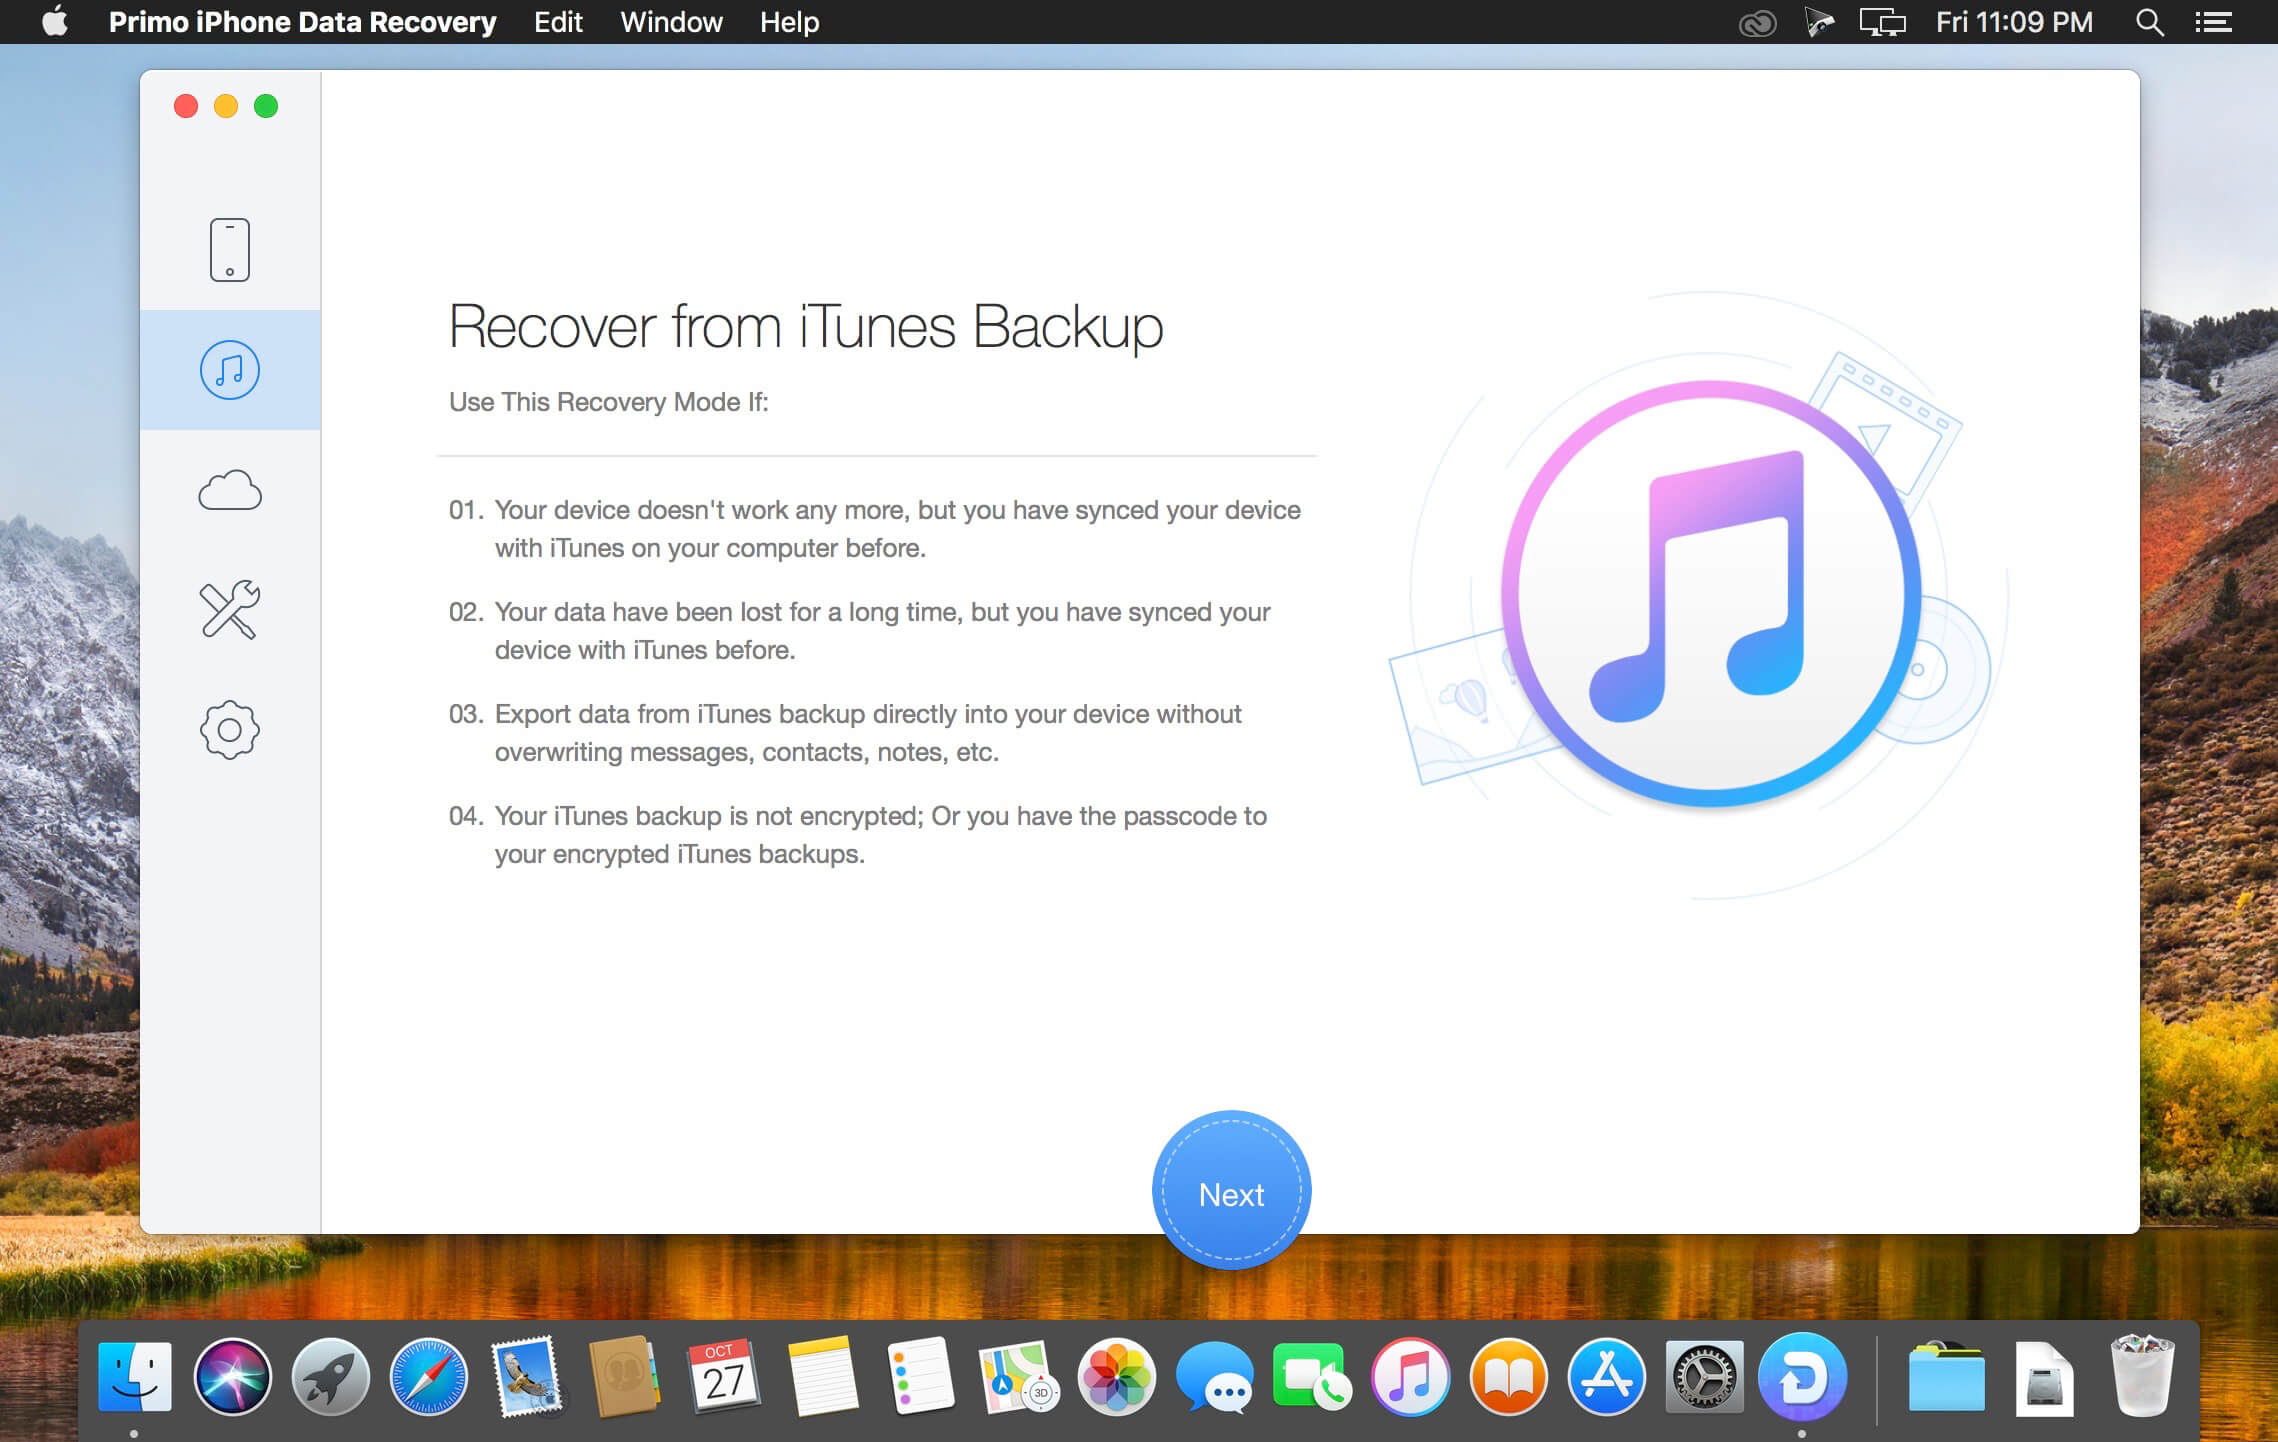This screenshot has height=1442, width=2278.
Task: Open Safari from the Dock
Action: click(x=428, y=1377)
